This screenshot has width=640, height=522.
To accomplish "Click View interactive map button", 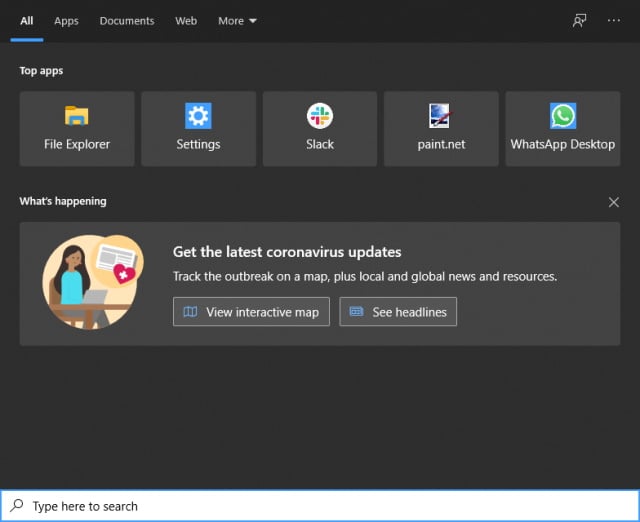I will click(x=251, y=312).
